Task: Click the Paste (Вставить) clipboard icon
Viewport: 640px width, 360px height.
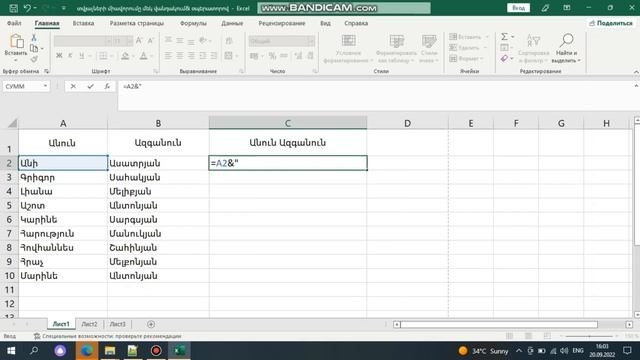Action: [x=16, y=42]
